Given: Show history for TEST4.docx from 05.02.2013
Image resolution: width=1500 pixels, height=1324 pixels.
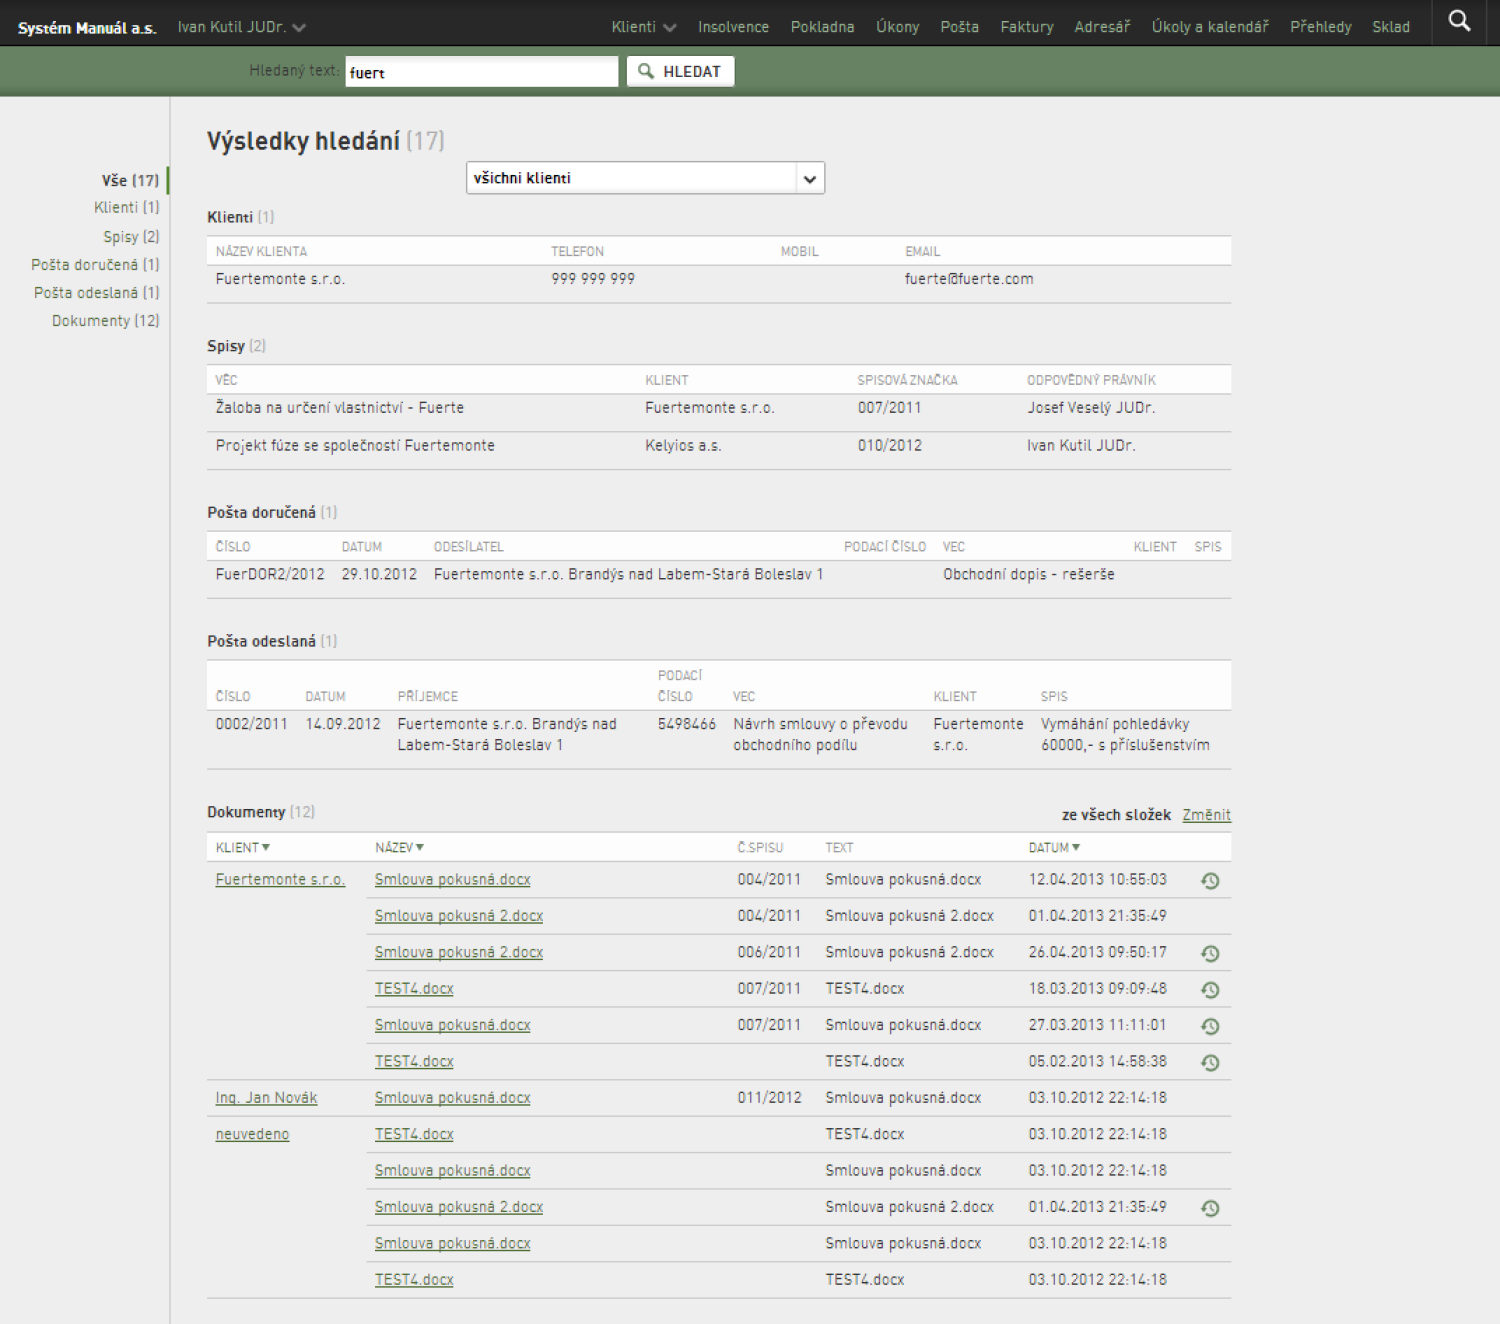Looking at the screenshot, I should point(1210,1063).
